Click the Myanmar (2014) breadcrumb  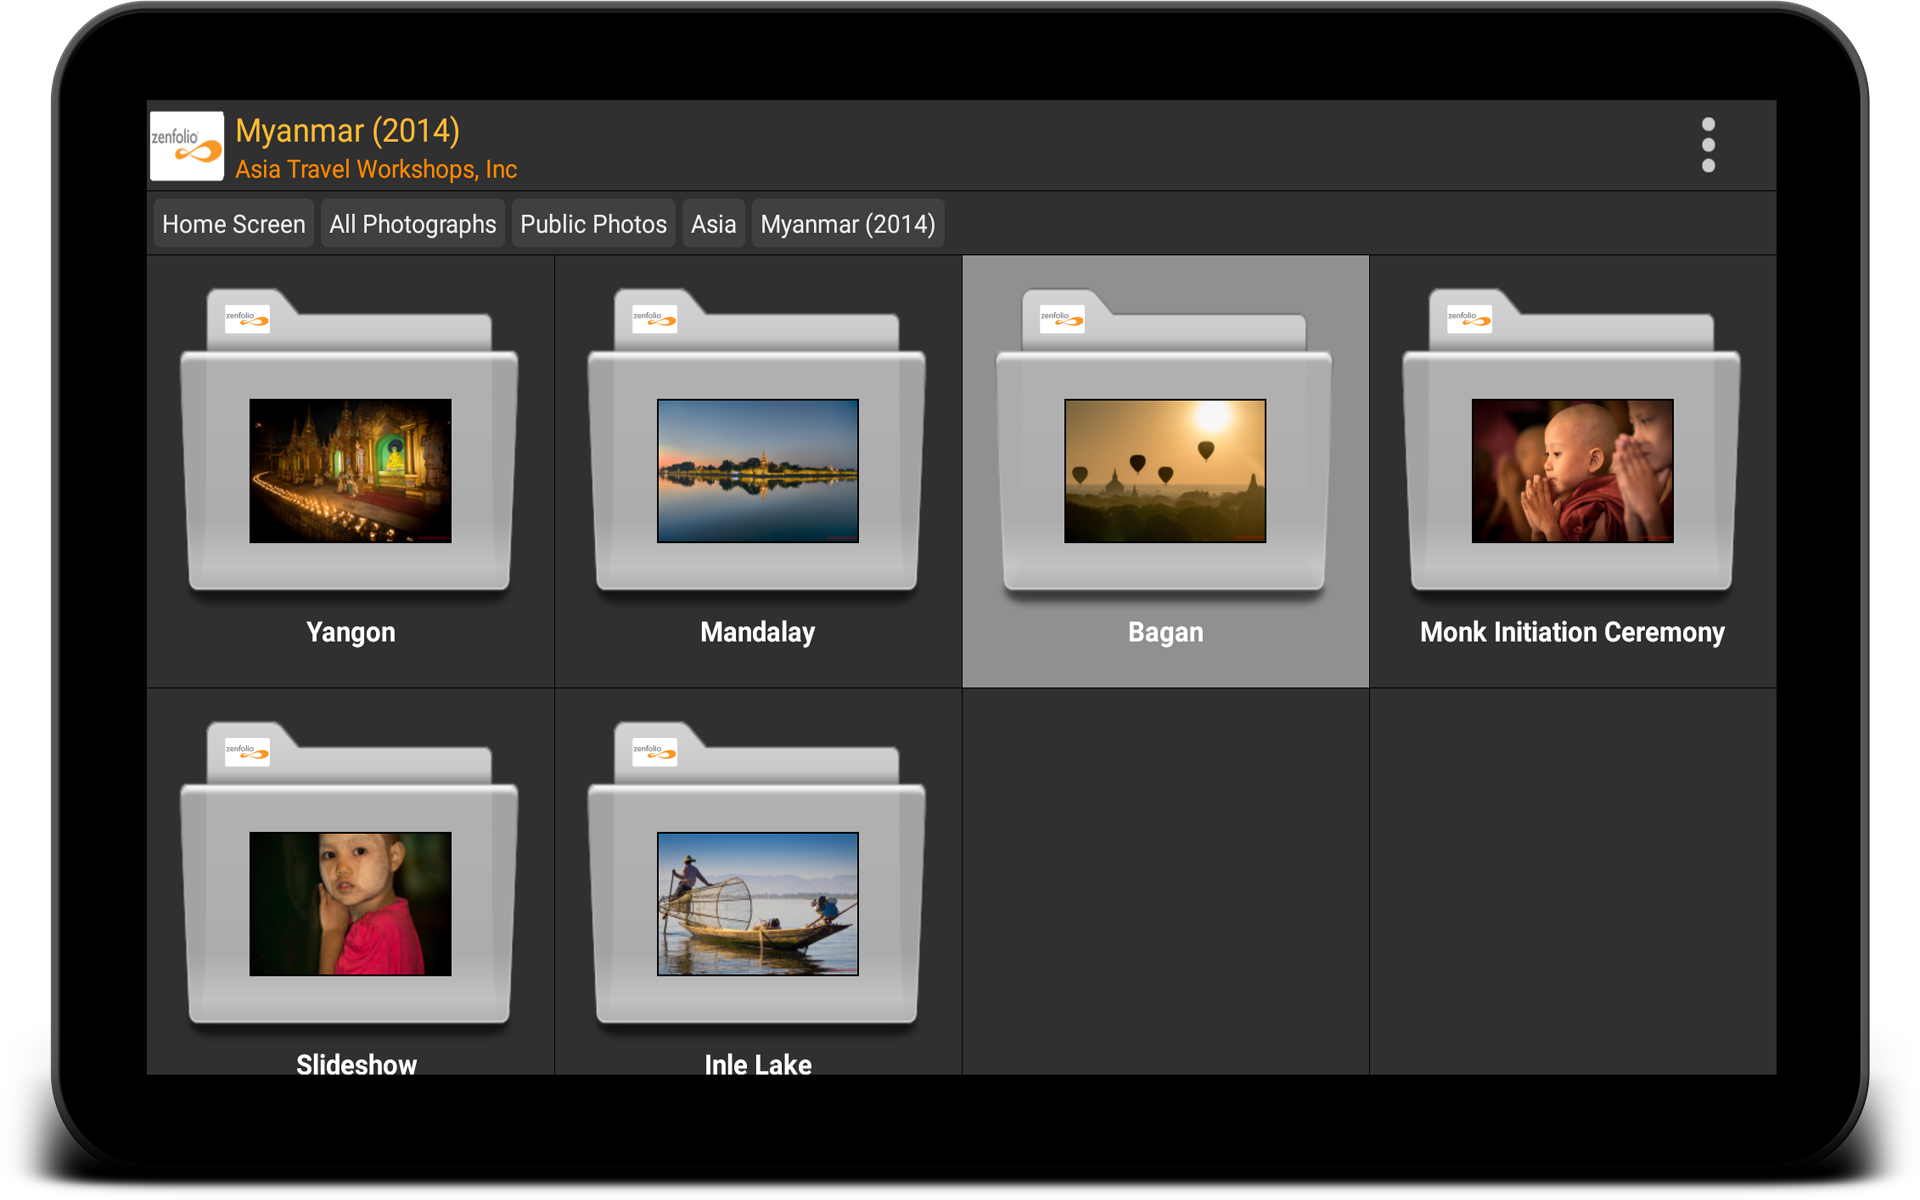tap(847, 224)
